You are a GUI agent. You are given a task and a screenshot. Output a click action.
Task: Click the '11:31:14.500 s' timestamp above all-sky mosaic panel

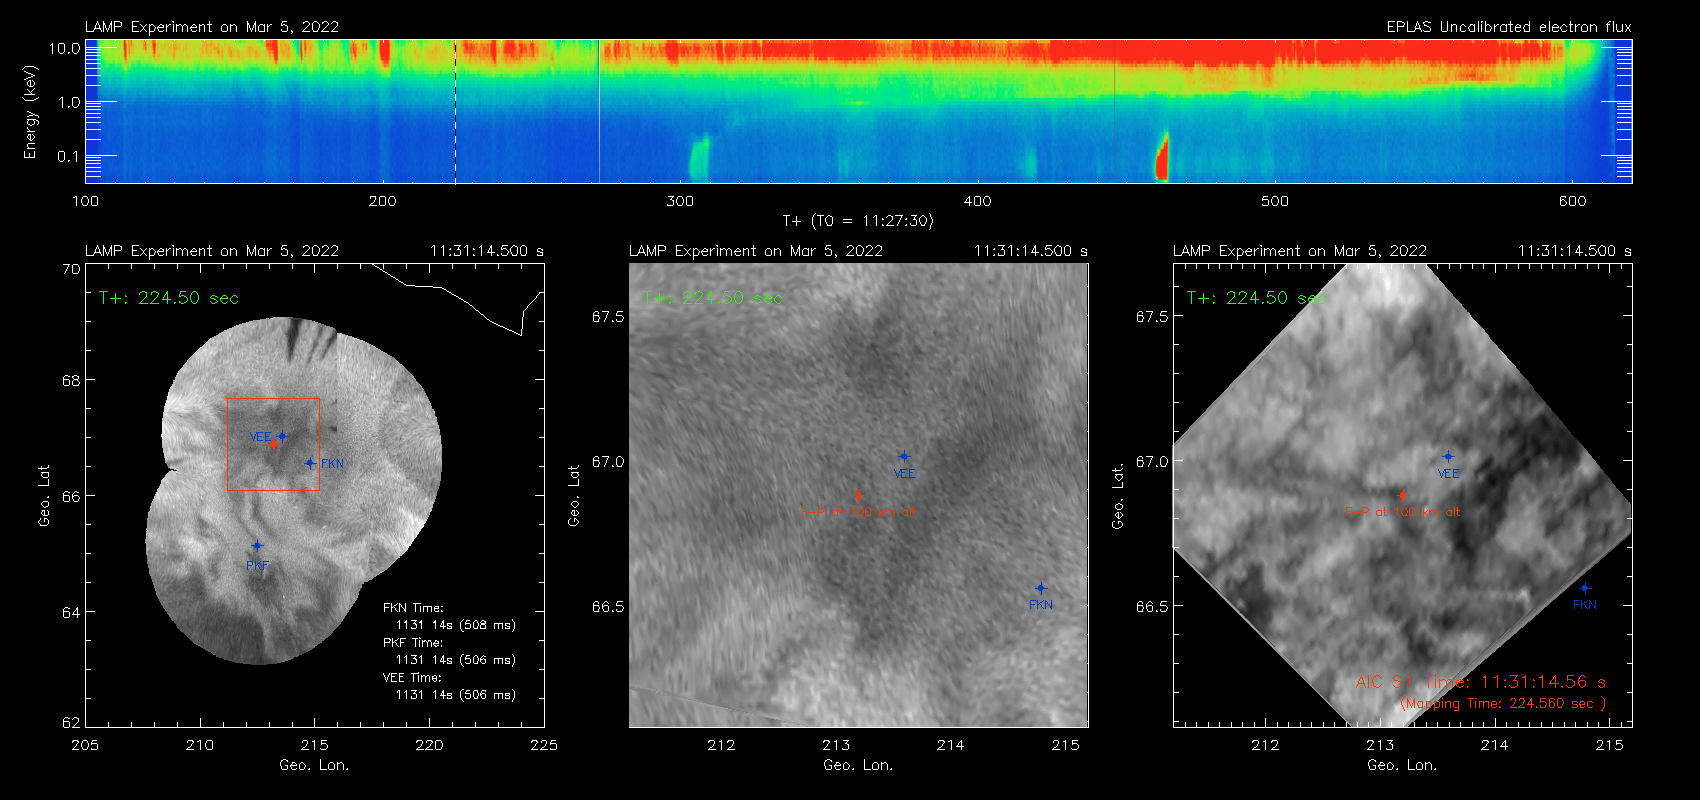click(x=487, y=251)
